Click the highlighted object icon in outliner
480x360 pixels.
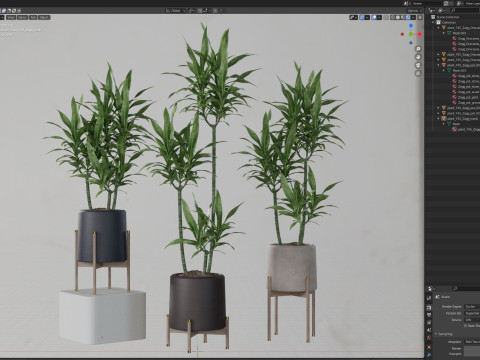coord(444,118)
